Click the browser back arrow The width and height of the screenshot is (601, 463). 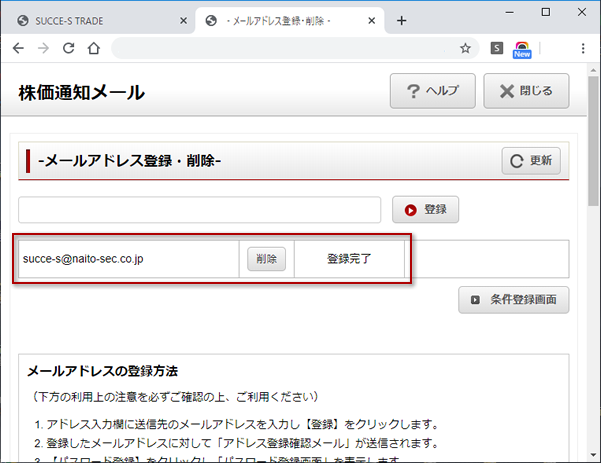18,48
